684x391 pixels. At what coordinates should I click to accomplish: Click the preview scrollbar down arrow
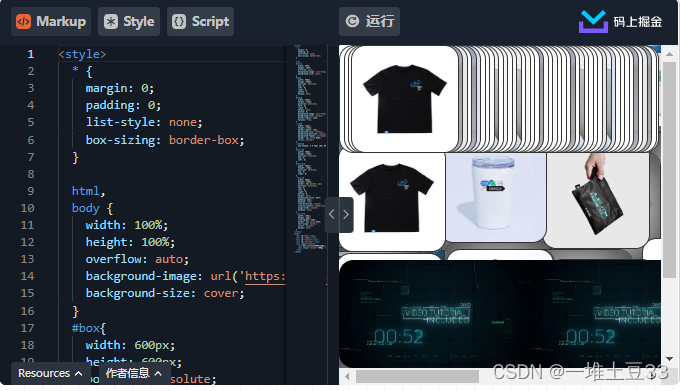tap(669, 359)
